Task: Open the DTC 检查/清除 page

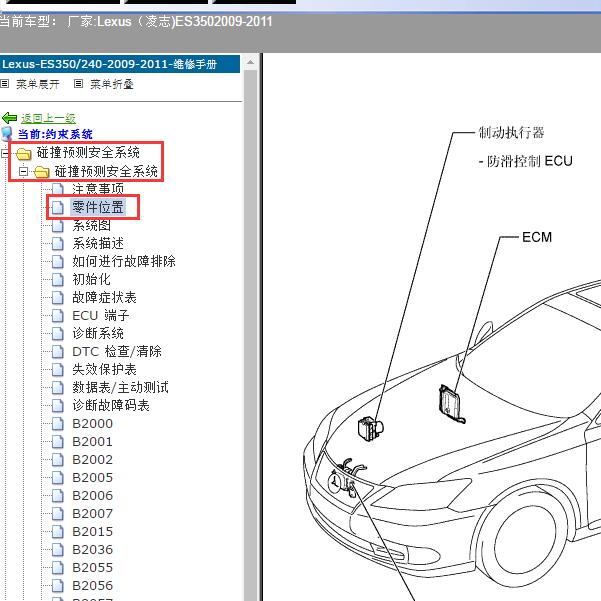Action: pos(117,351)
